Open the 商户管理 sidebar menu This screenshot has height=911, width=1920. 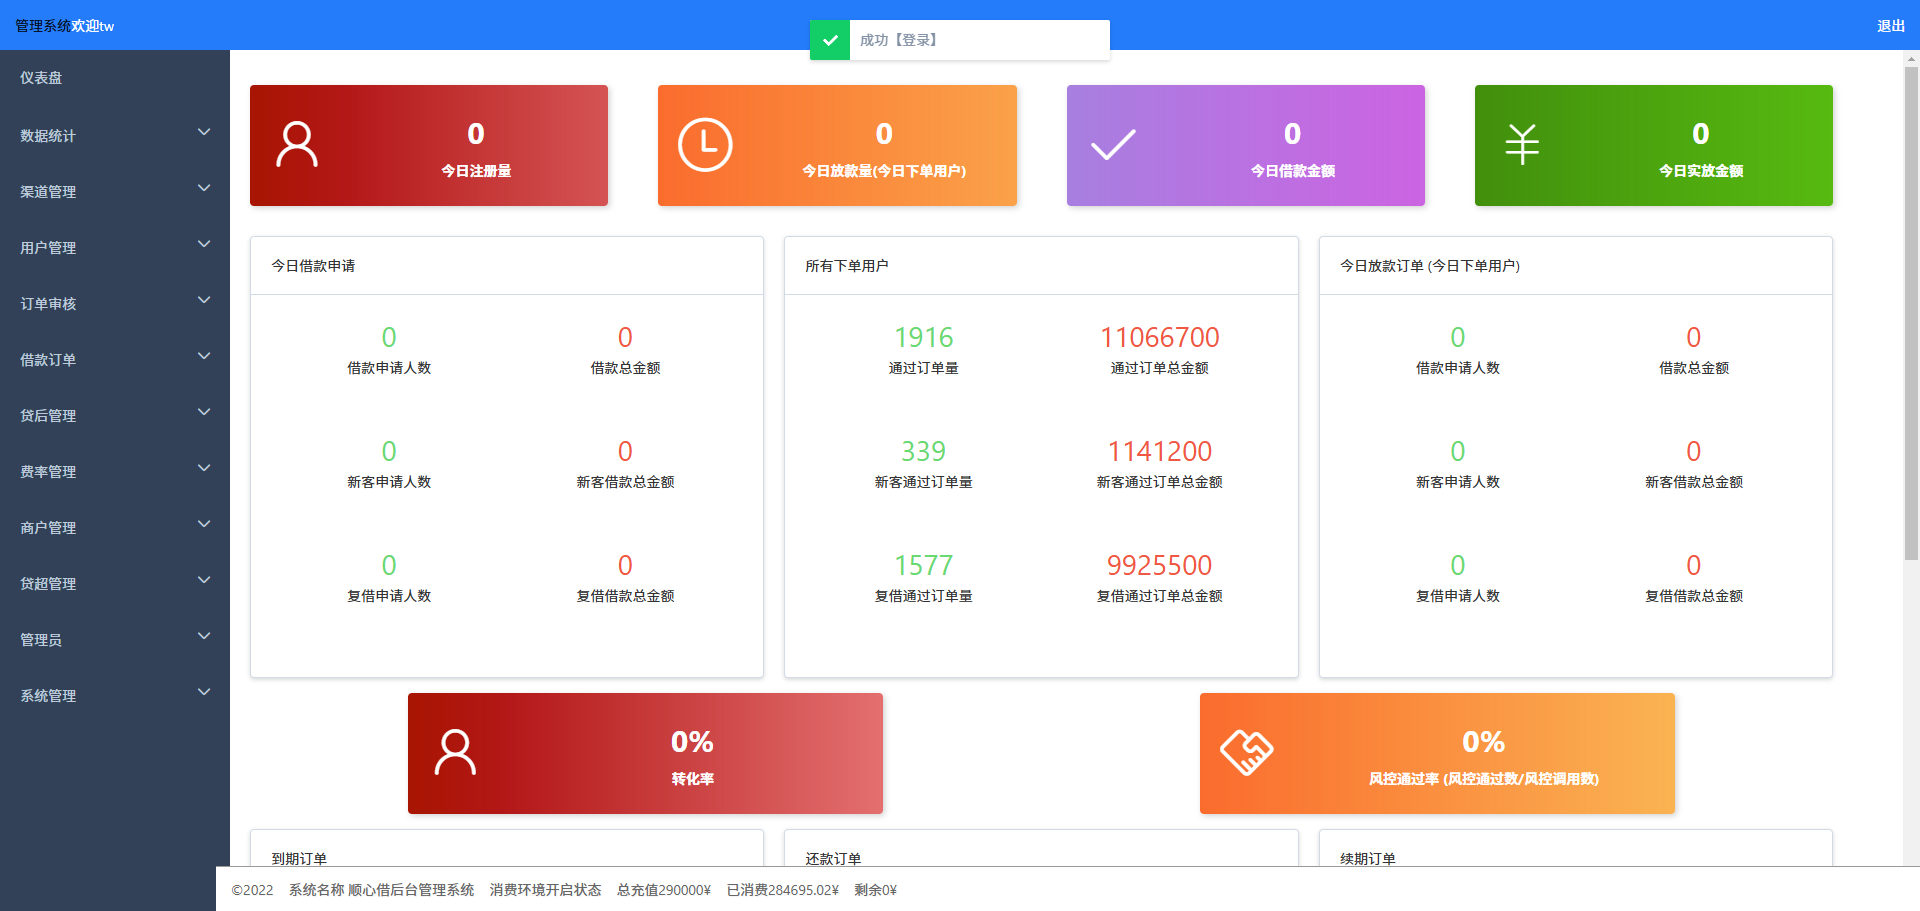click(115, 527)
